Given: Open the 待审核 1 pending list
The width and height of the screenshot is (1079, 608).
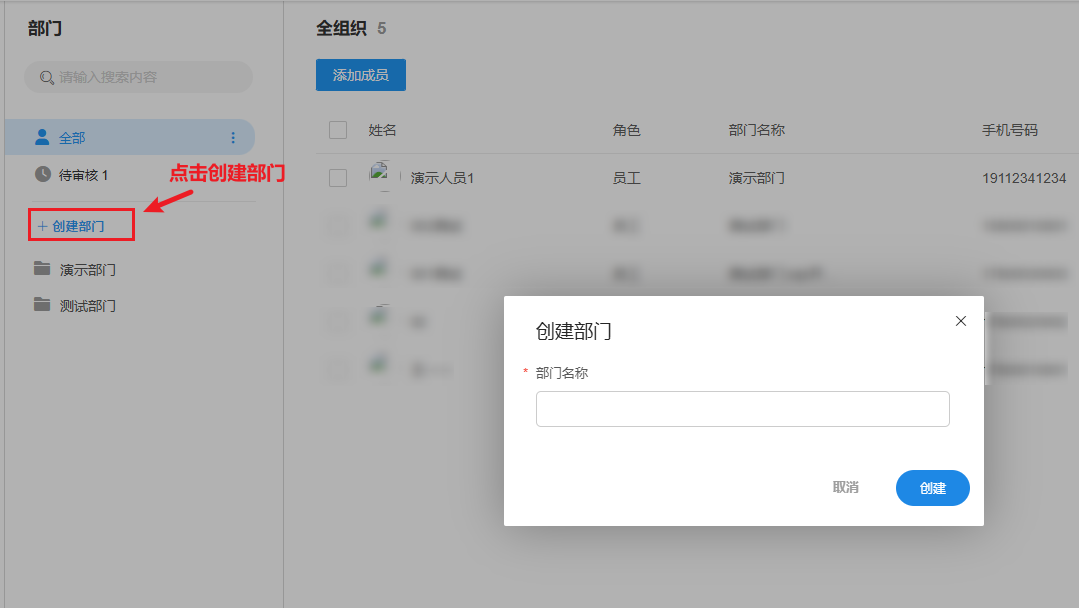Looking at the screenshot, I should [83, 175].
